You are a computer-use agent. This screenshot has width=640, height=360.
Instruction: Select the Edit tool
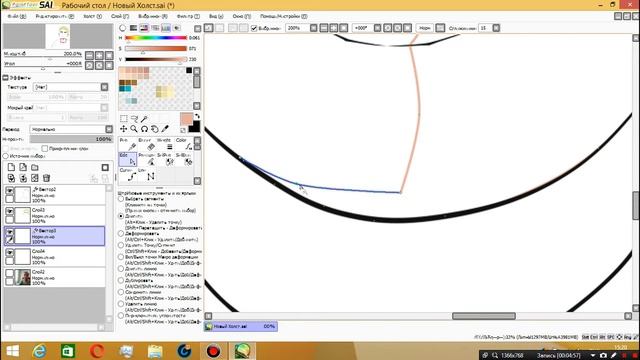[x=127, y=160]
